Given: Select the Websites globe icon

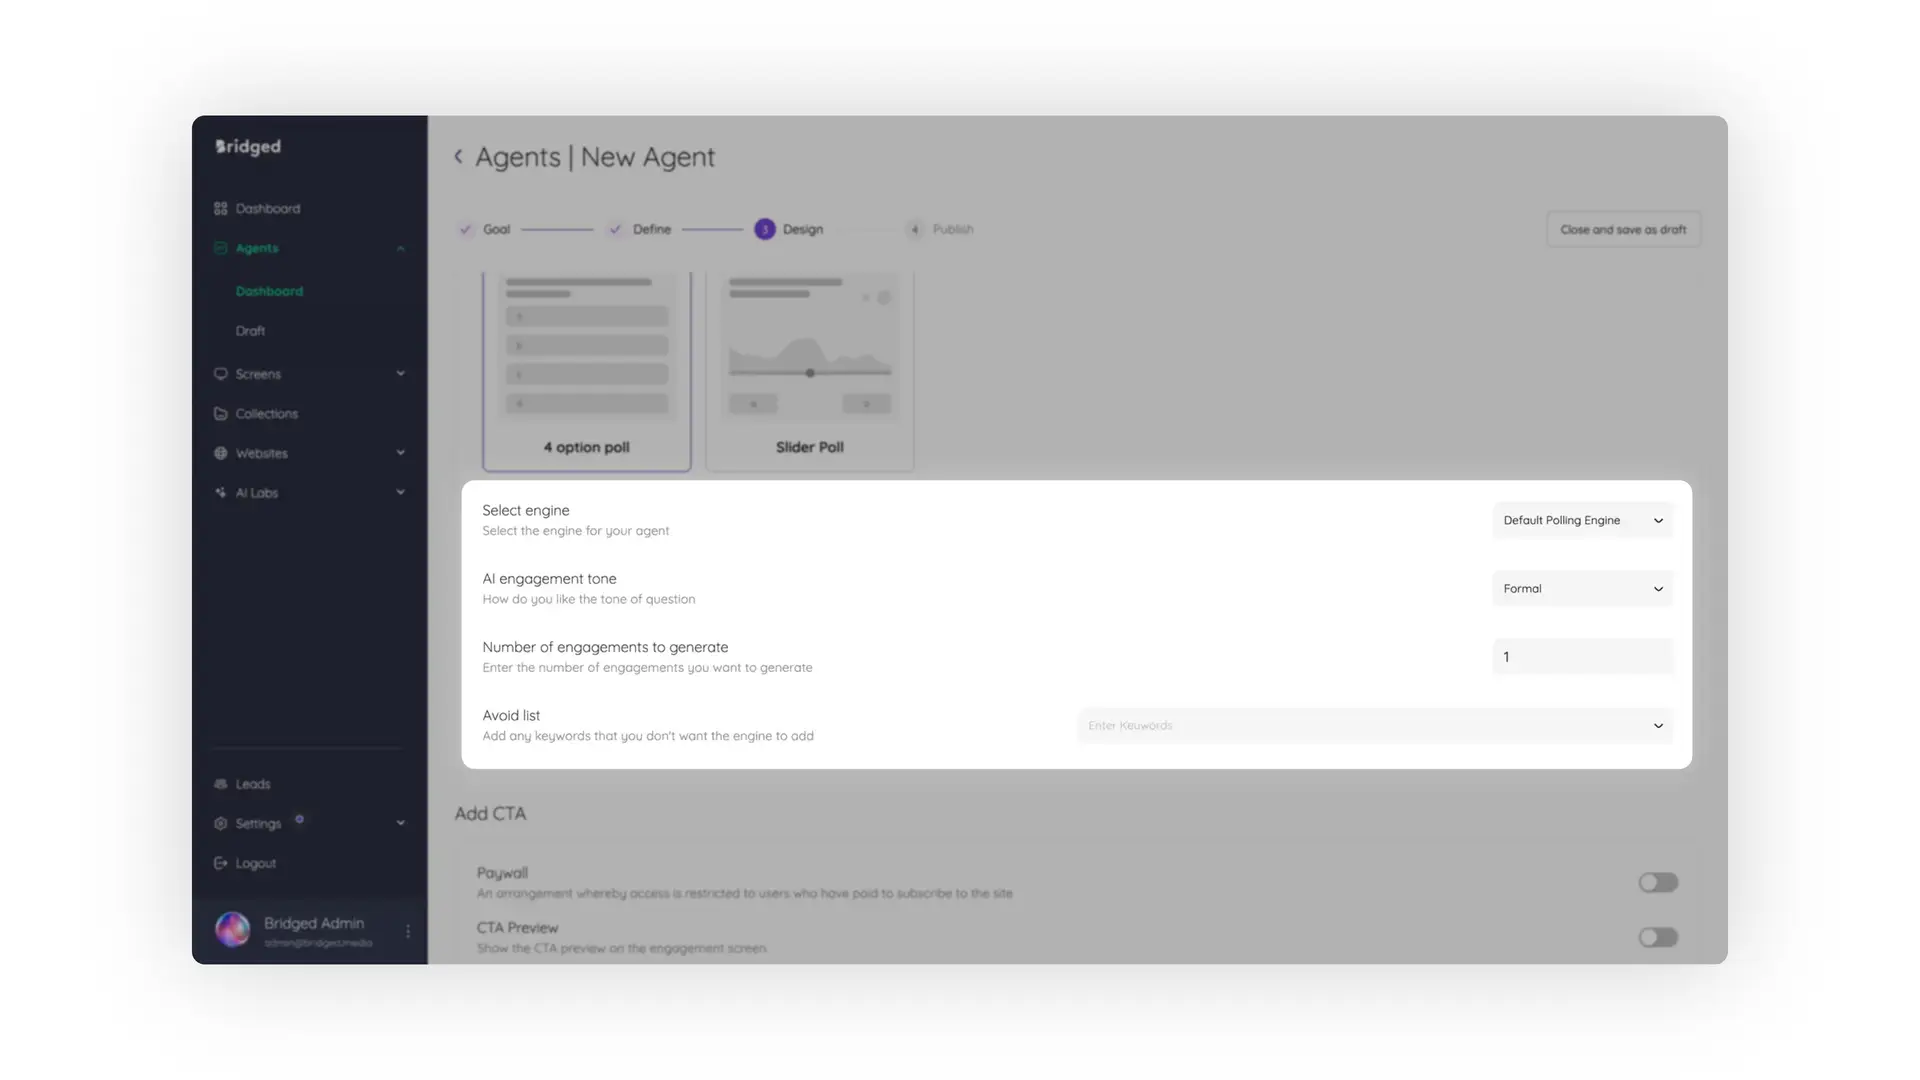Looking at the screenshot, I should (221, 453).
